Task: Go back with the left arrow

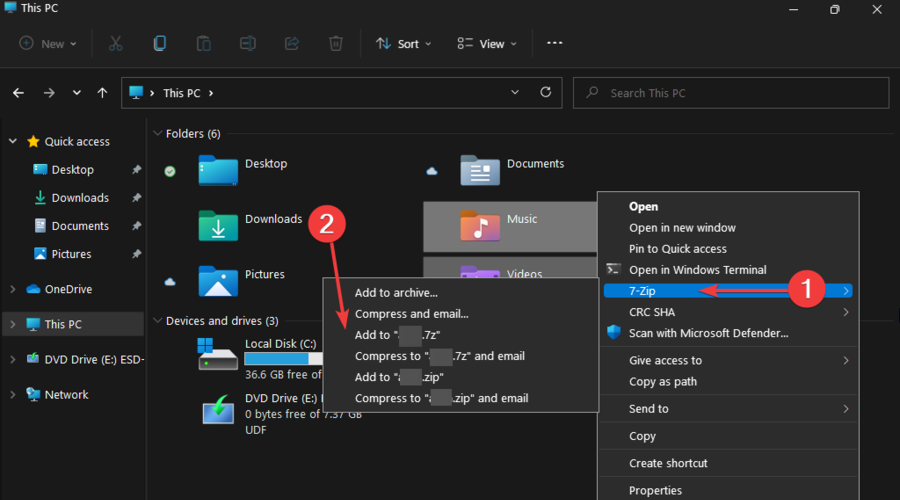Action: tap(18, 93)
